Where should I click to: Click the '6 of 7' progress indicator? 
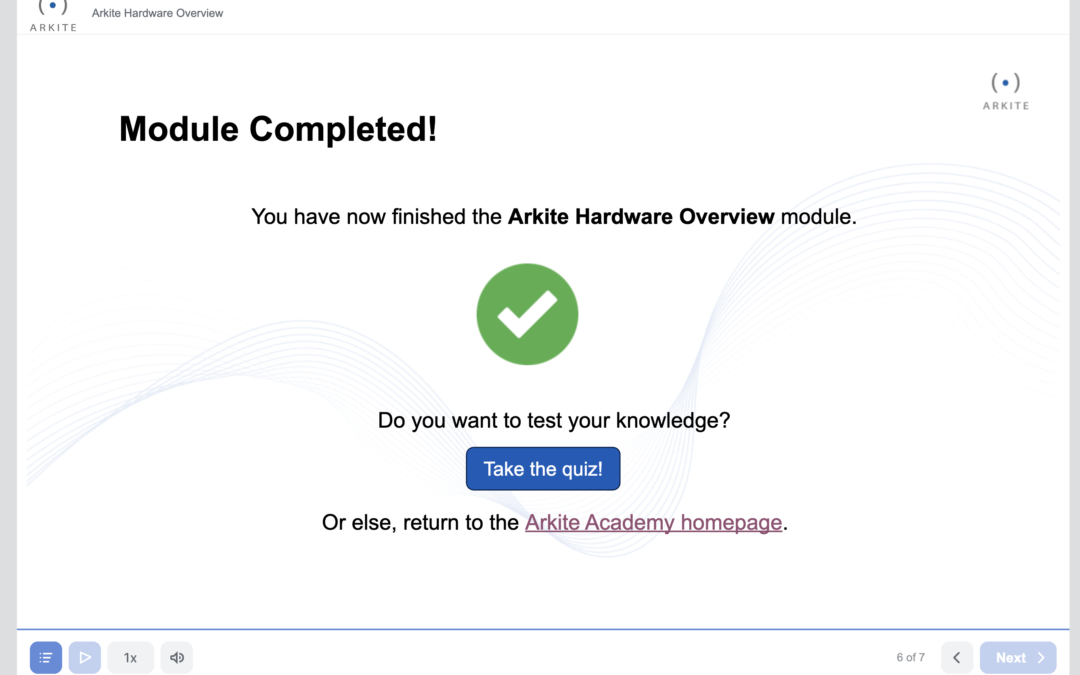[x=910, y=657]
